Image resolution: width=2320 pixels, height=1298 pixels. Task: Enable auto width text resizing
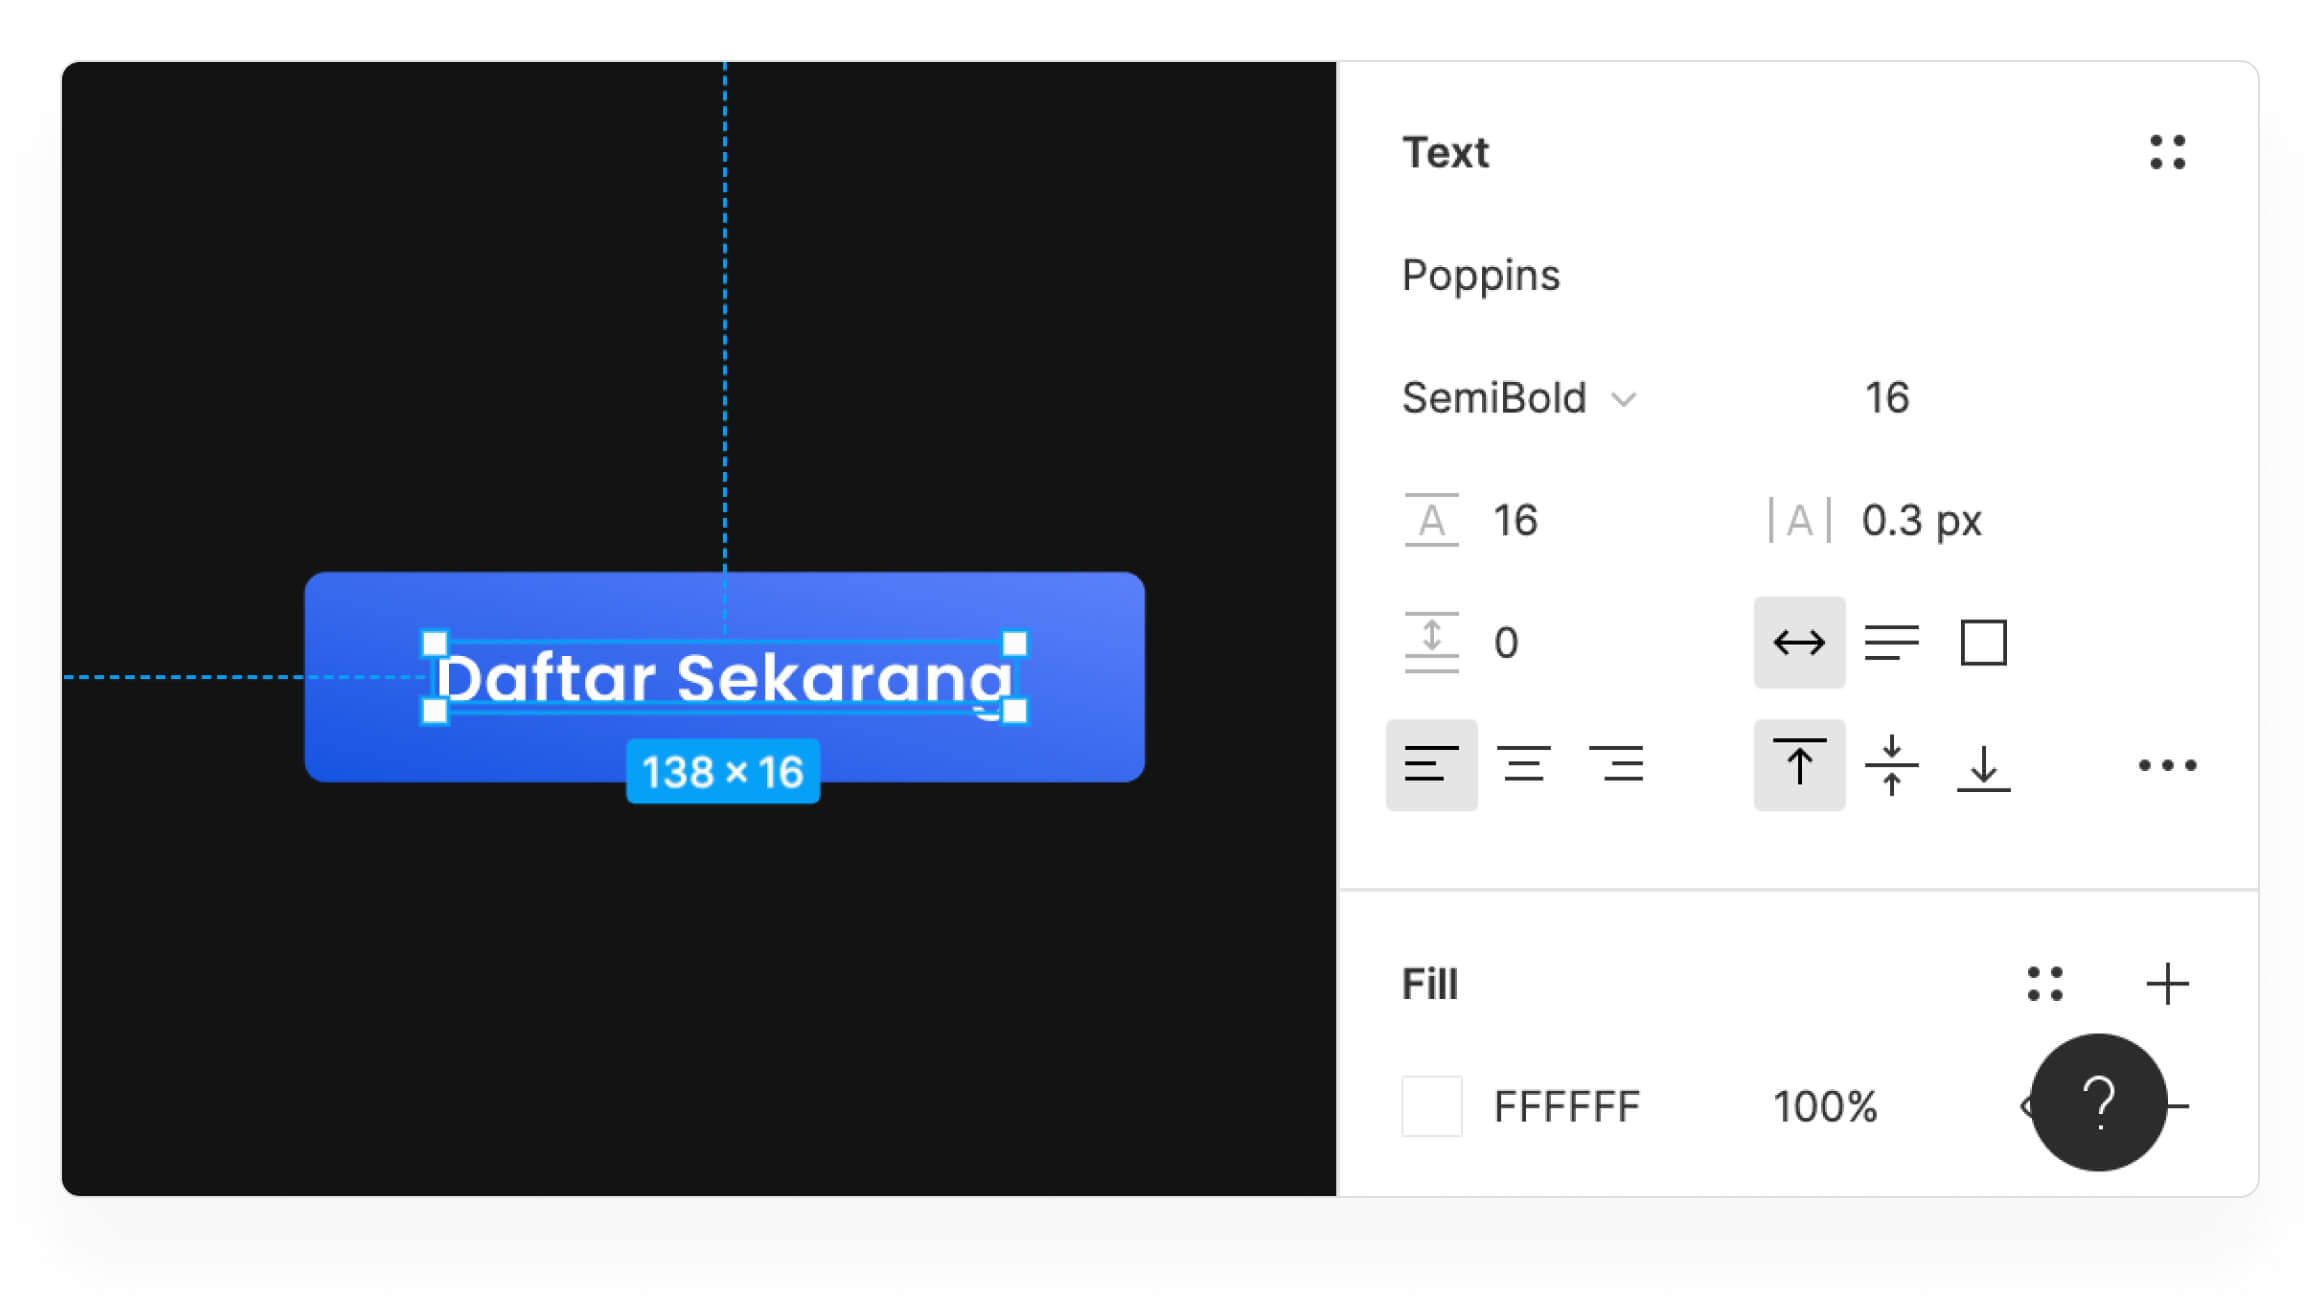pyautogui.click(x=1799, y=642)
